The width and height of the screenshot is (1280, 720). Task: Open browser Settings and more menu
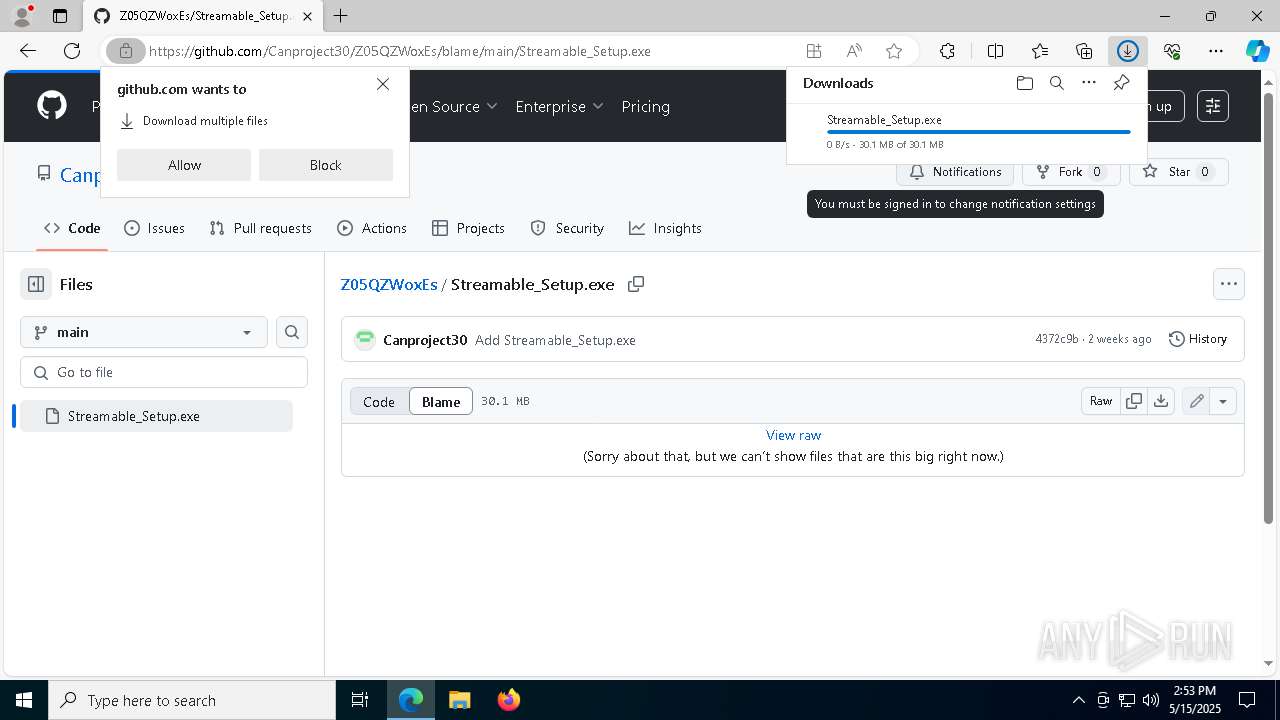[x=1216, y=51]
